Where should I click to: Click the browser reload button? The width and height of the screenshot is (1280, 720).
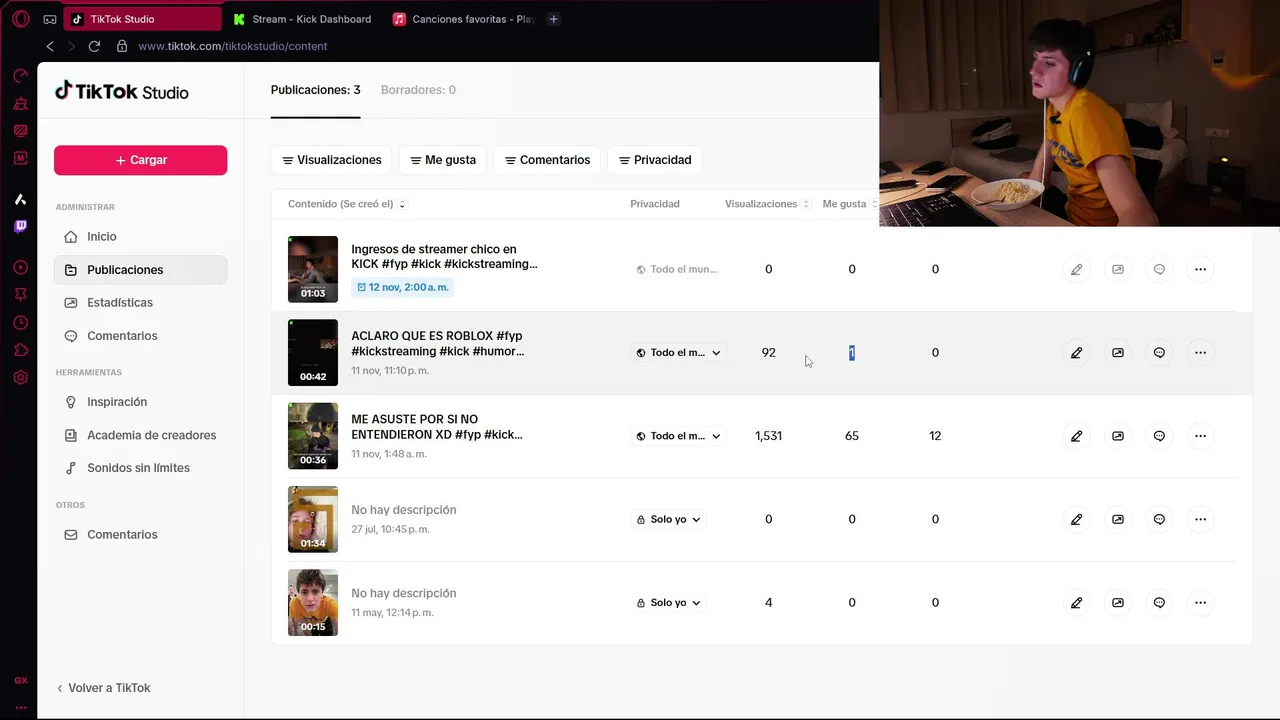(94, 46)
